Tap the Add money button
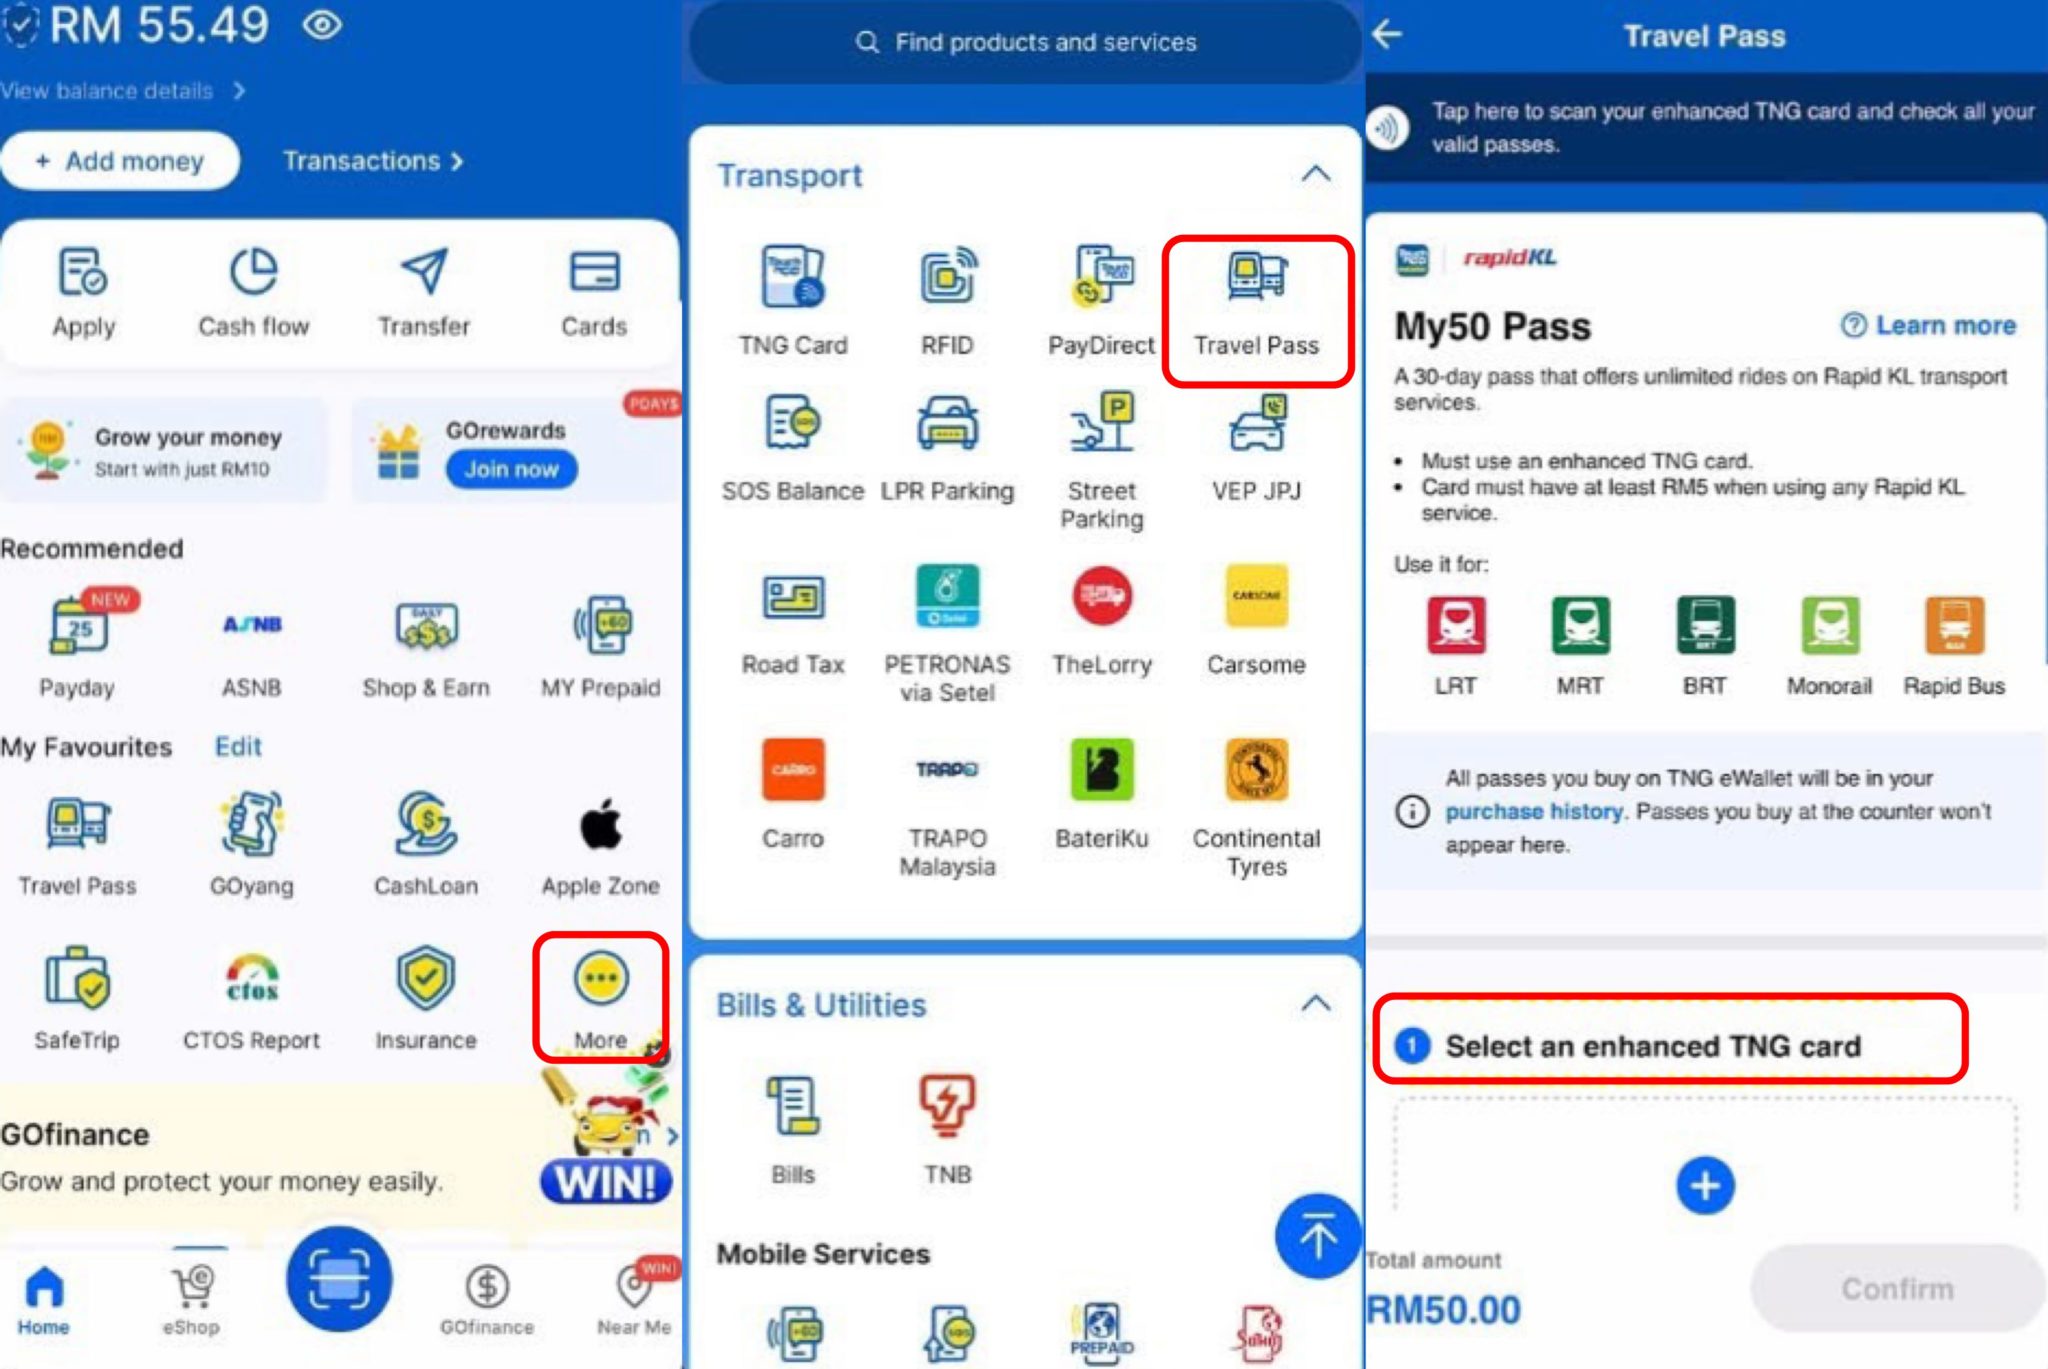 pyautogui.click(x=120, y=161)
